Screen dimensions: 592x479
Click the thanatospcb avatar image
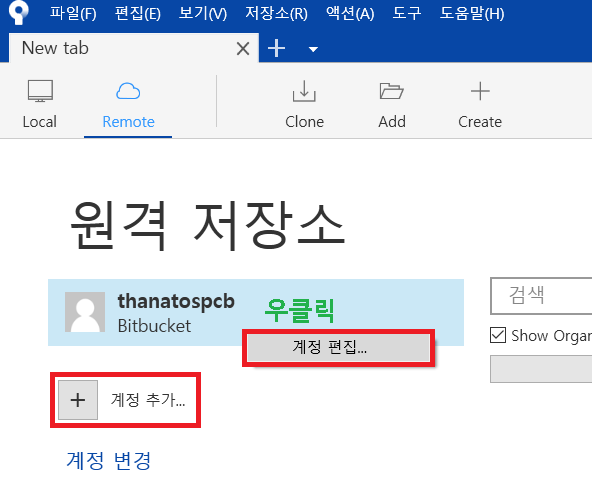coord(85,312)
